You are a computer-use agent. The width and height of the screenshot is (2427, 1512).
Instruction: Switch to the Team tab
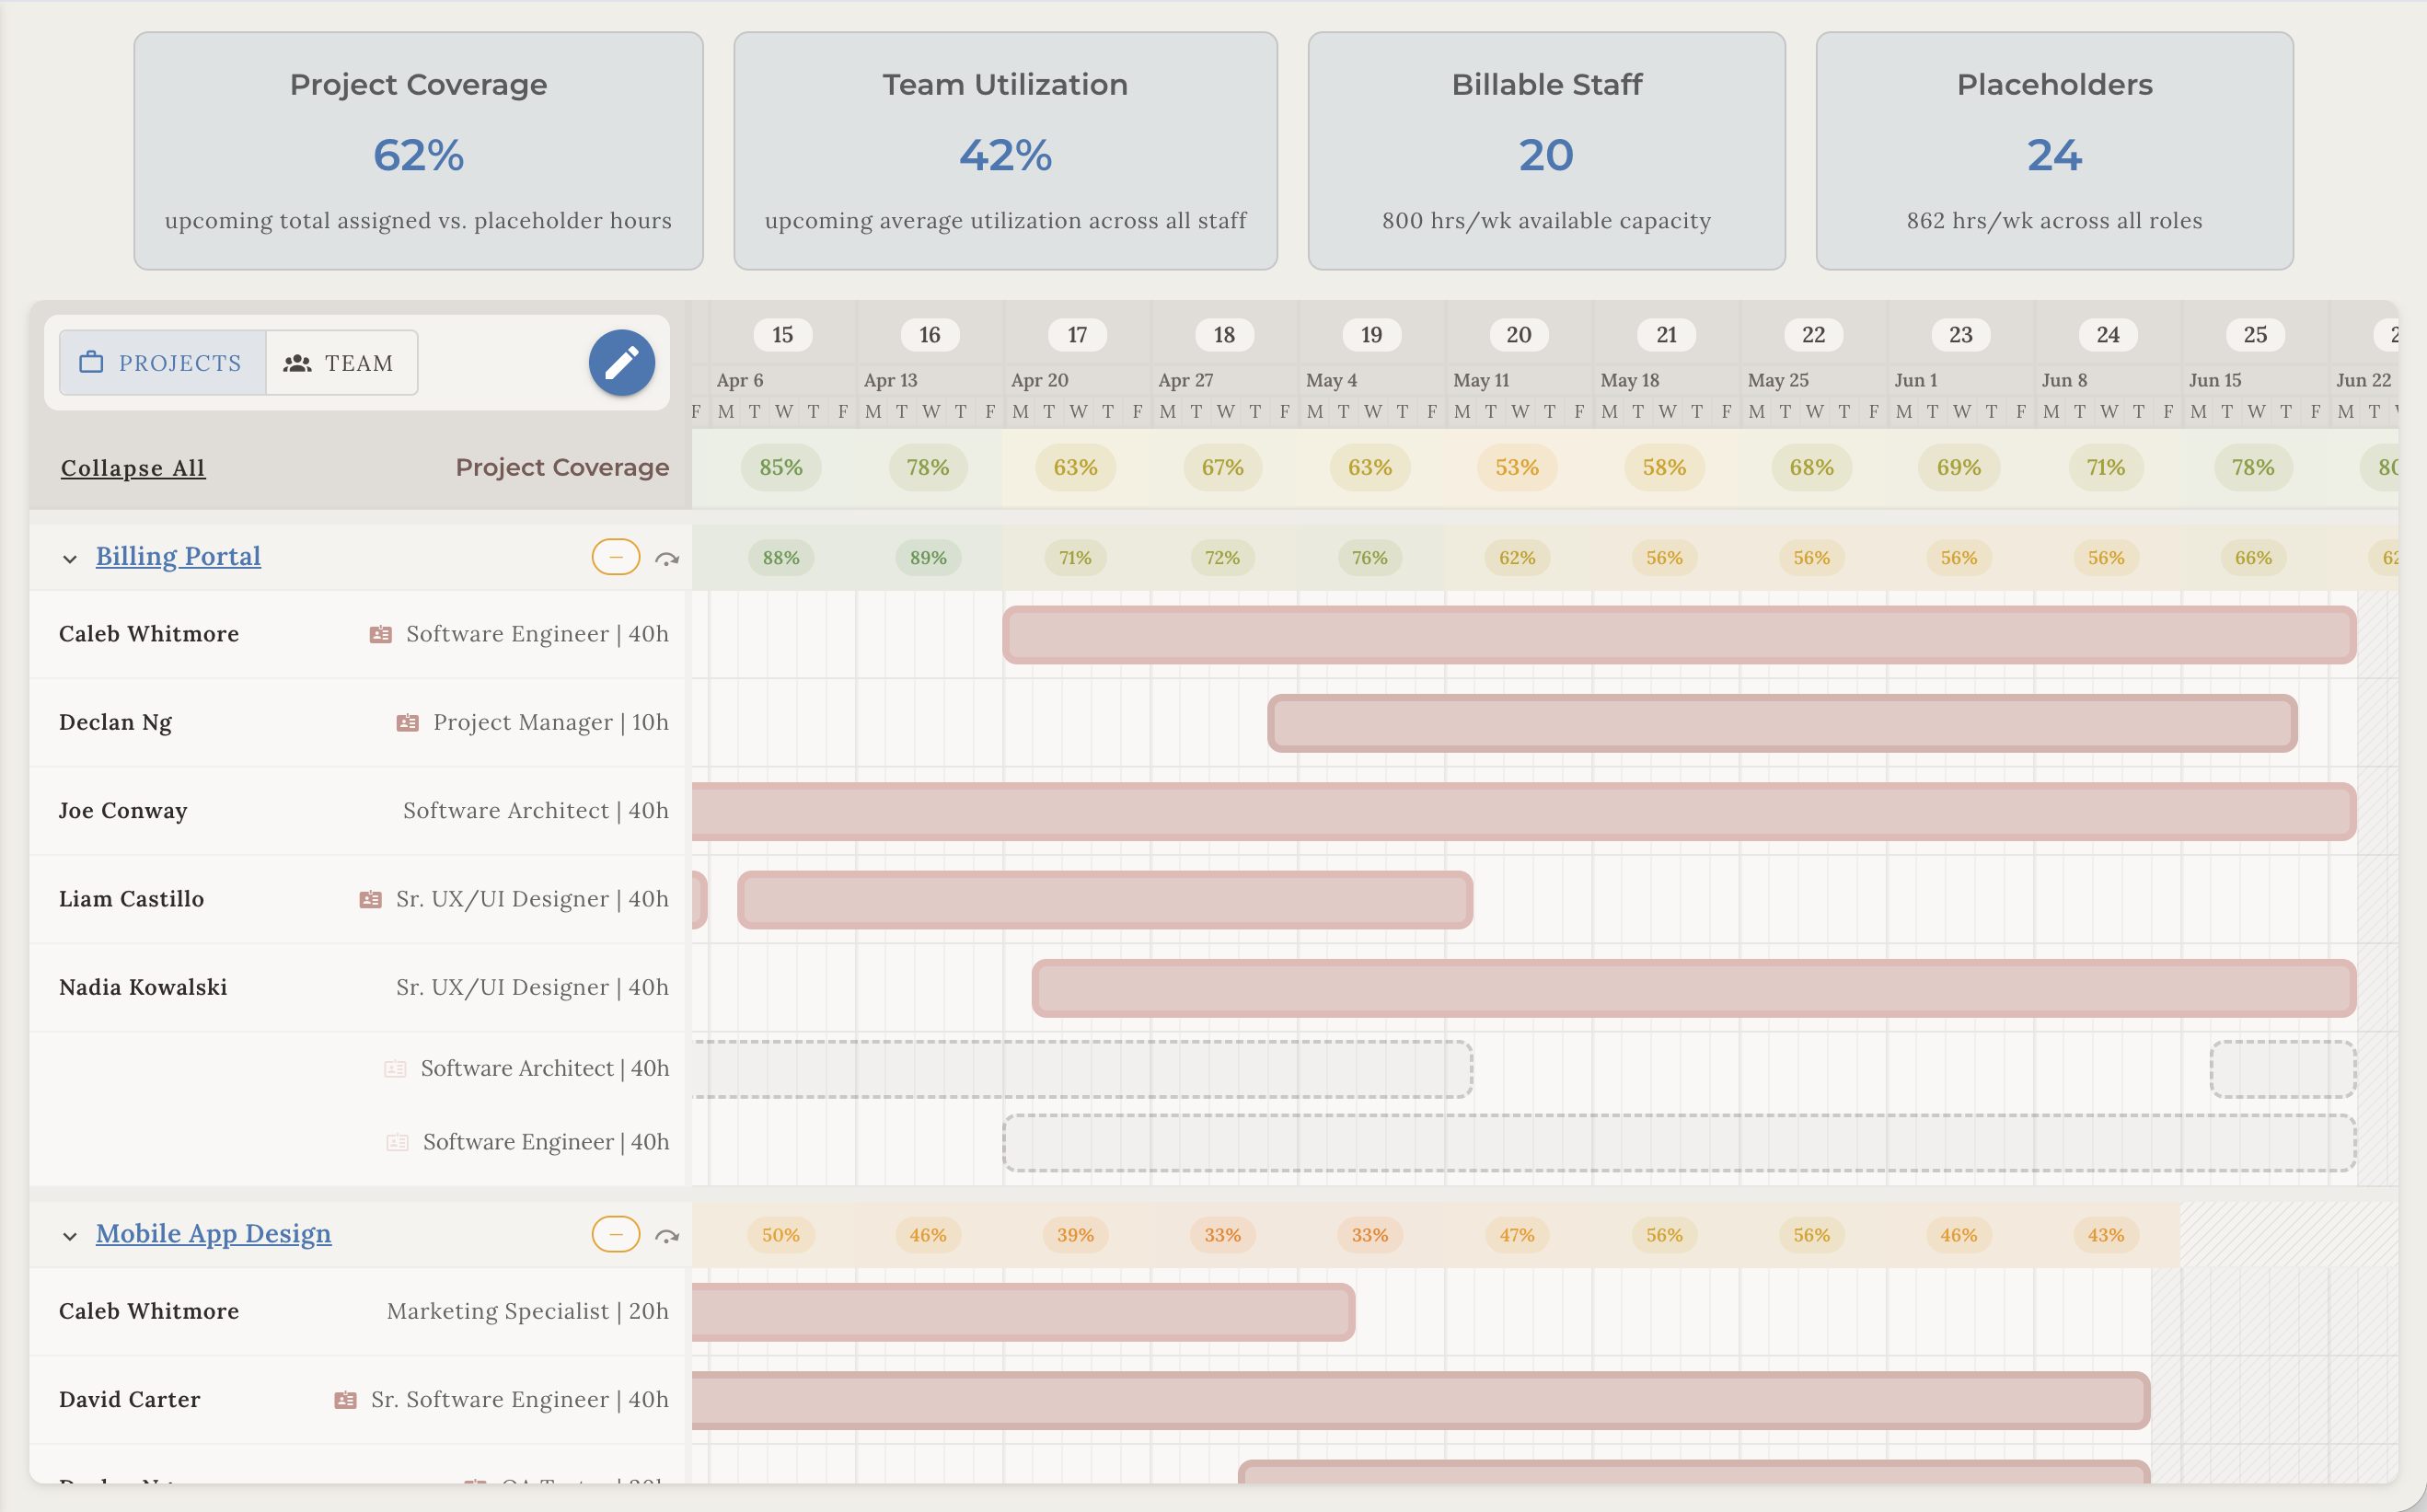click(x=341, y=362)
